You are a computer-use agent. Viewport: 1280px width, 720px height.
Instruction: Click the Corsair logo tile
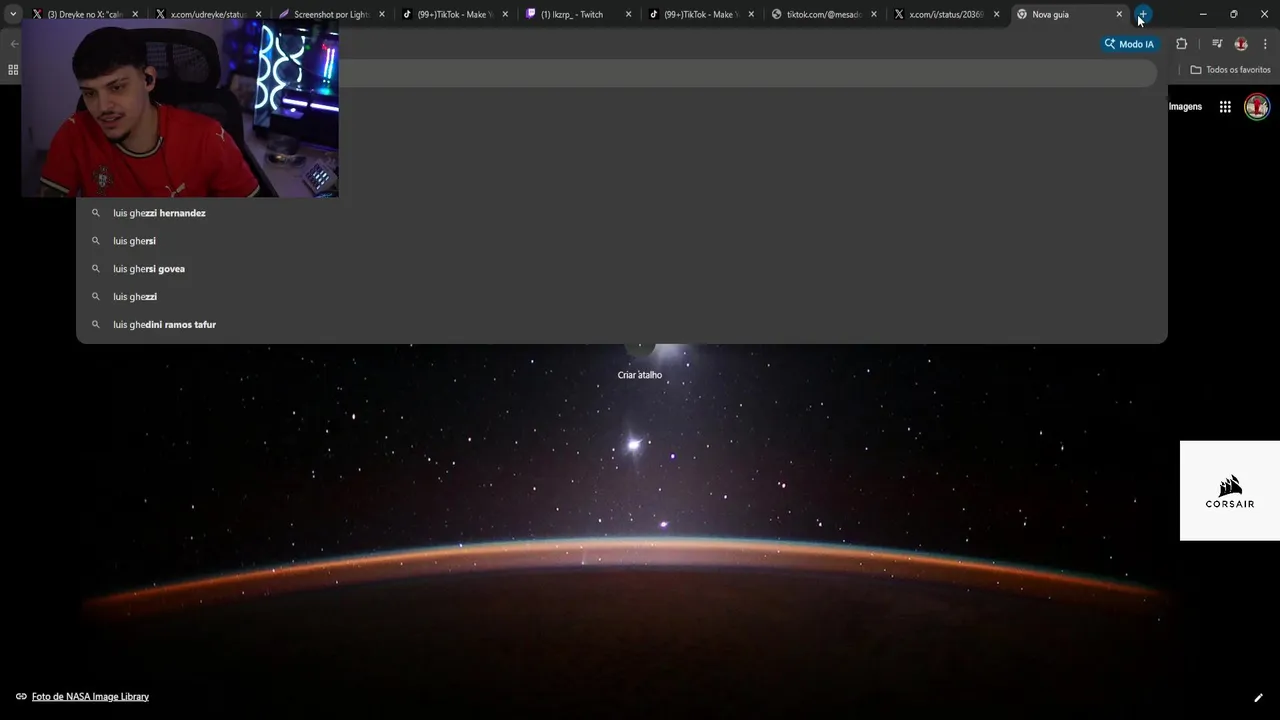click(x=1230, y=491)
